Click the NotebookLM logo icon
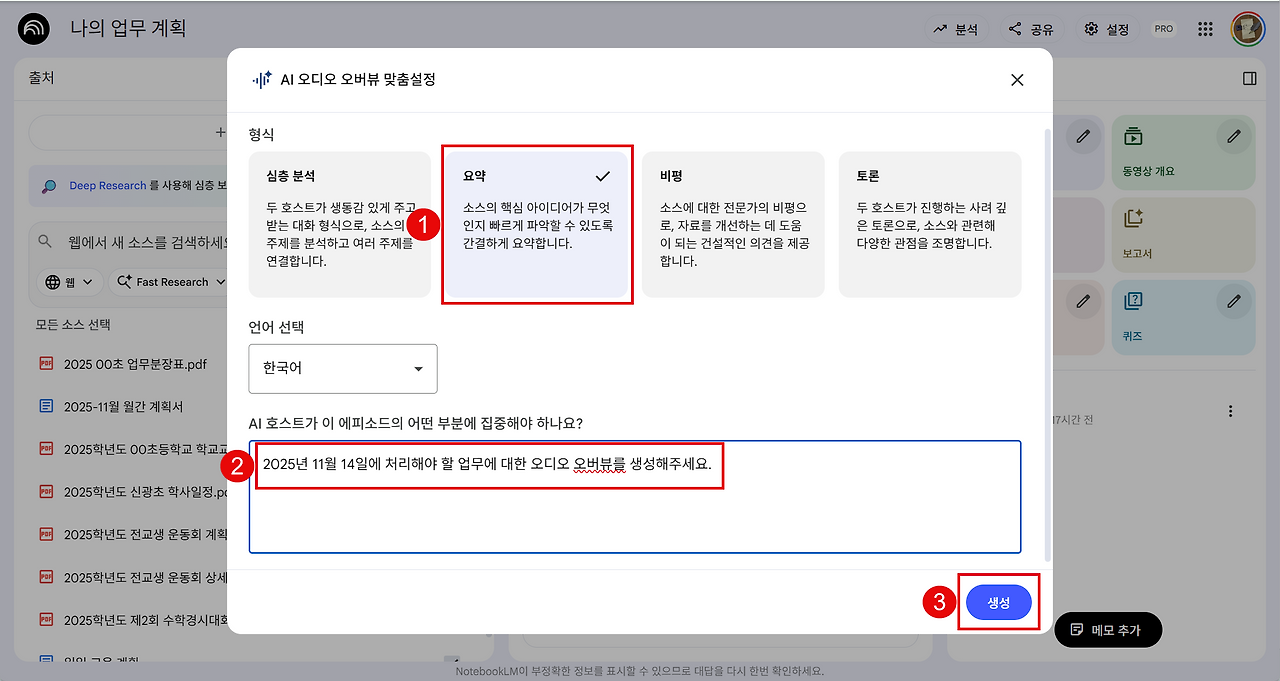The width and height of the screenshot is (1280, 681). (x=34, y=29)
